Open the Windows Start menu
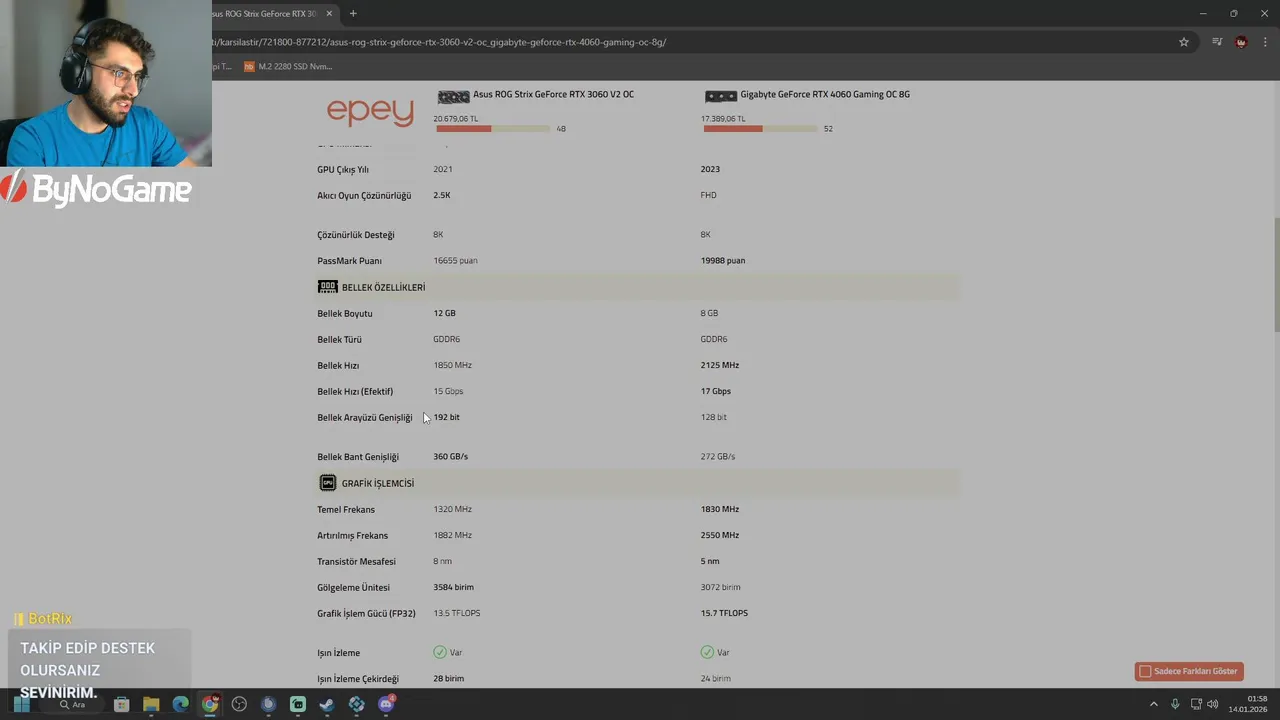Screen dimensions: 1280x720 click(x=21, y=704)
